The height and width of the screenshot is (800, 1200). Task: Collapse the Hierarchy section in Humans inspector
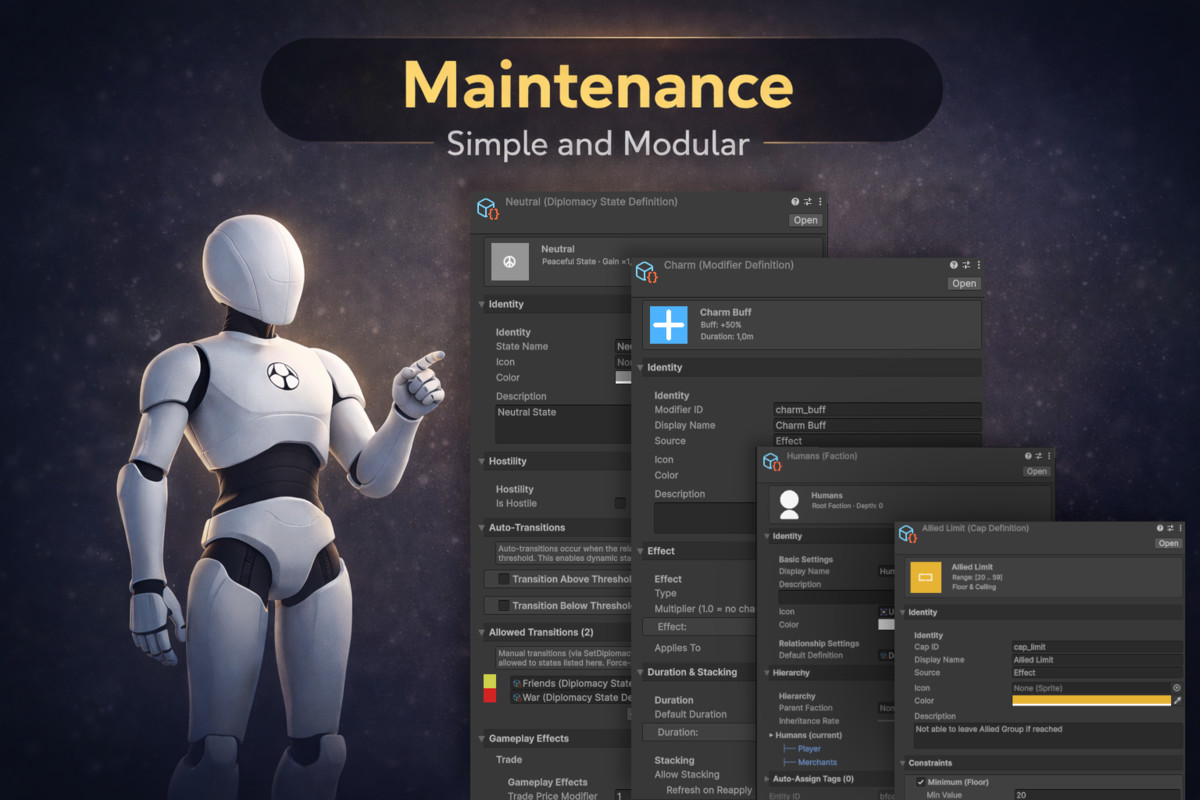click(x=766, y=673)
